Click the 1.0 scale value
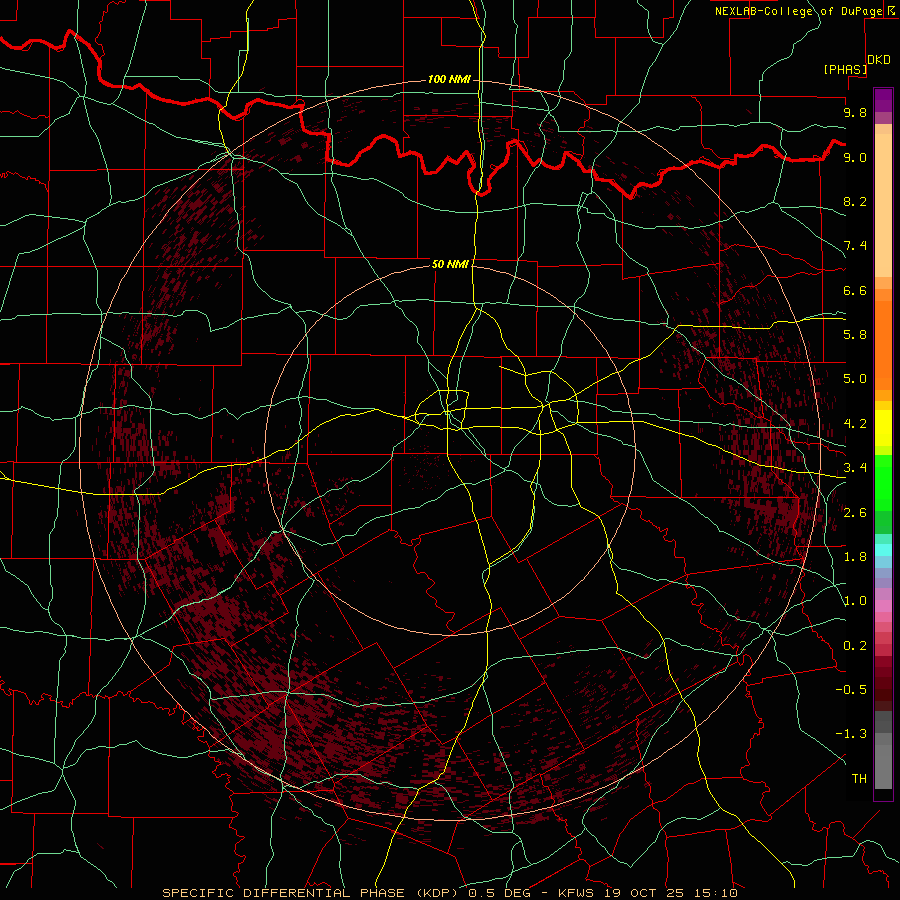900x900 pixels. 855,601
